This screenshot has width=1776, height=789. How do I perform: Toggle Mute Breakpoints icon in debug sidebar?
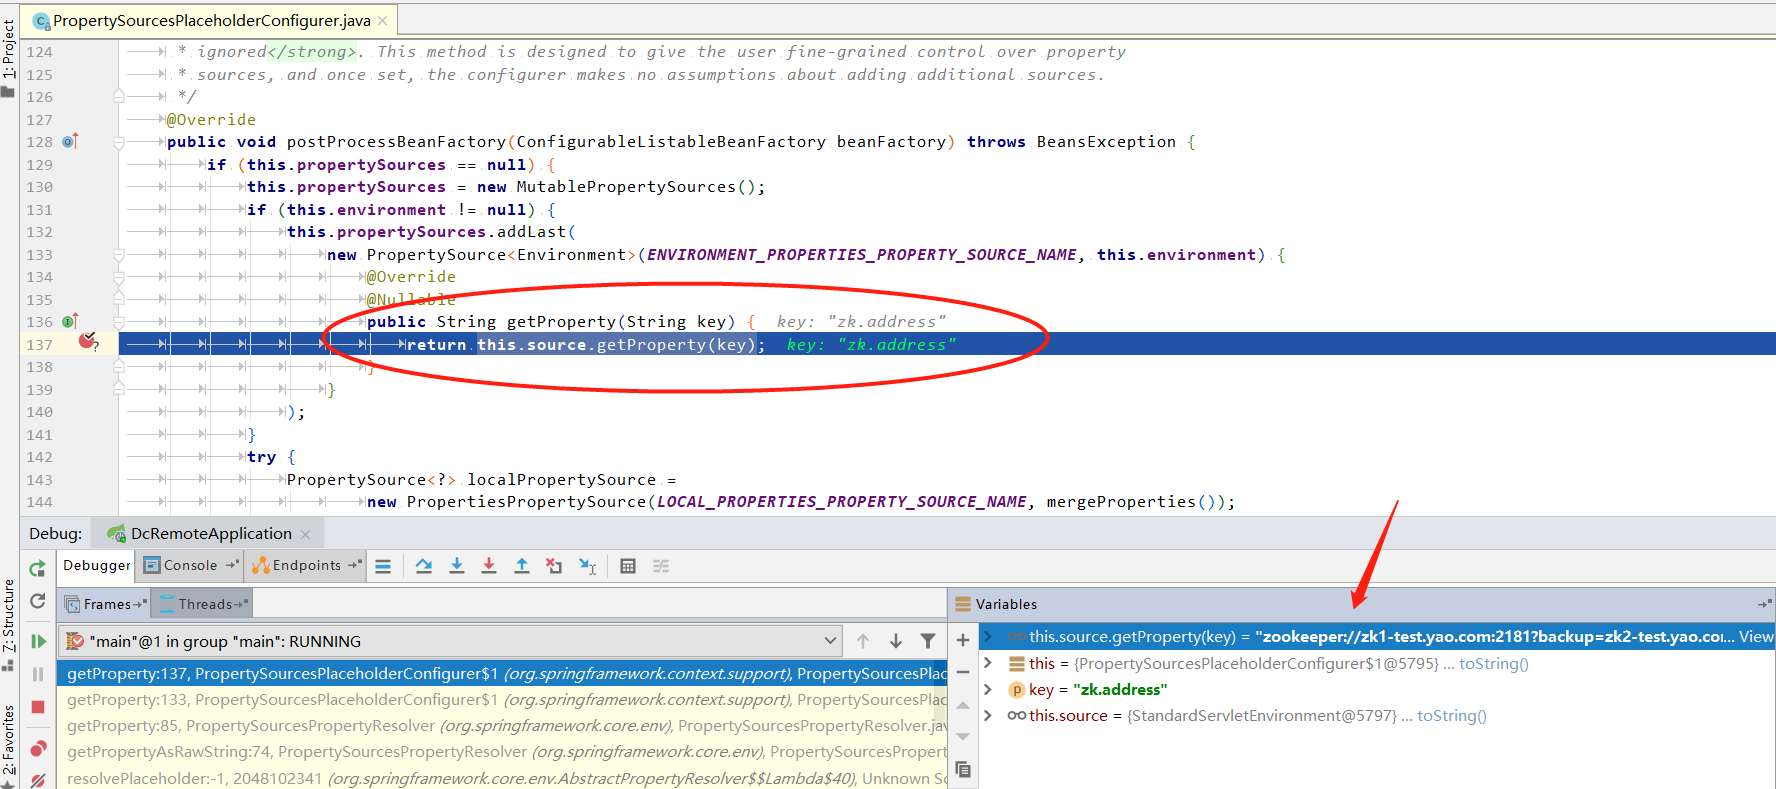(x=38, y=779)
